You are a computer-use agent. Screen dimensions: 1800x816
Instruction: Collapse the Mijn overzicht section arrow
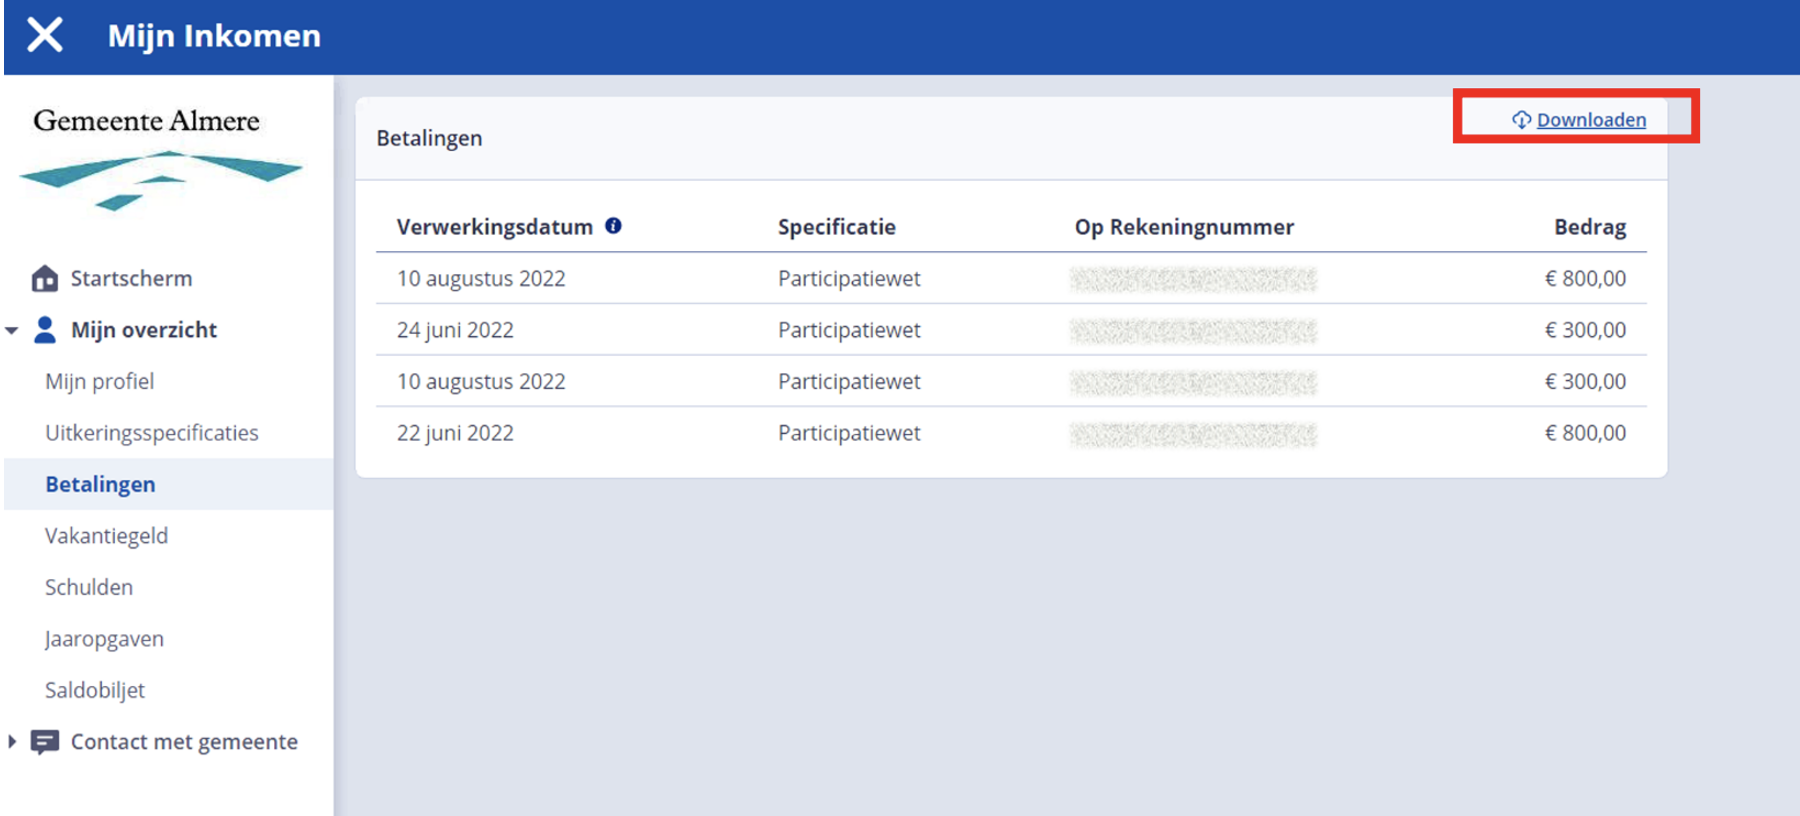coord(12,330)
